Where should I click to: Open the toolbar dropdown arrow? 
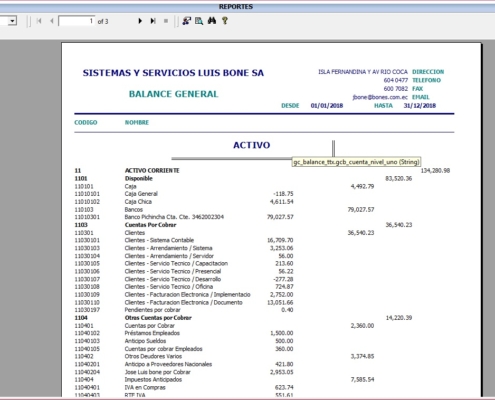pyautogui.click(x=13, y=21)
